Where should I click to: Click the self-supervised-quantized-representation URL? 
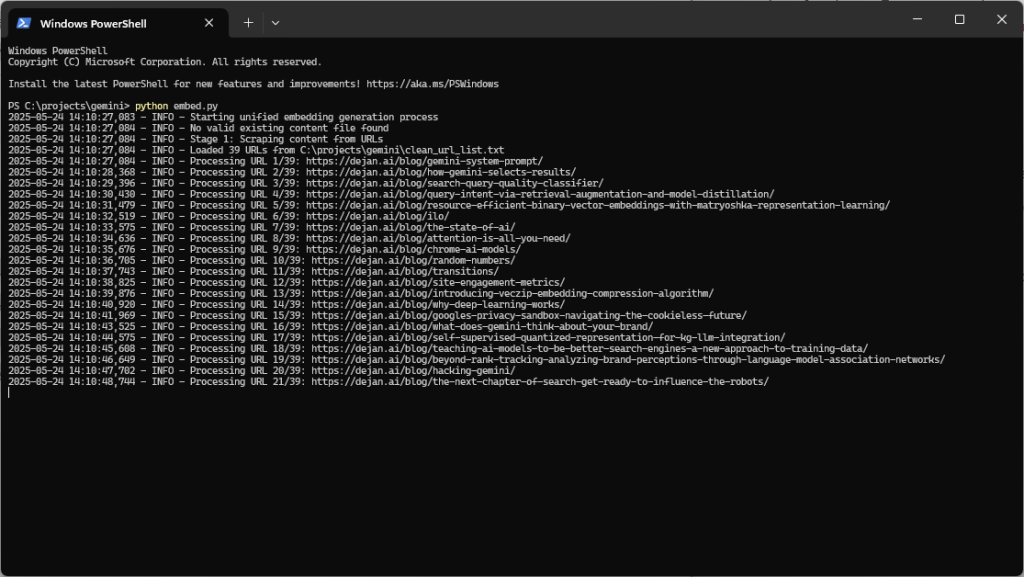[549, 339]
